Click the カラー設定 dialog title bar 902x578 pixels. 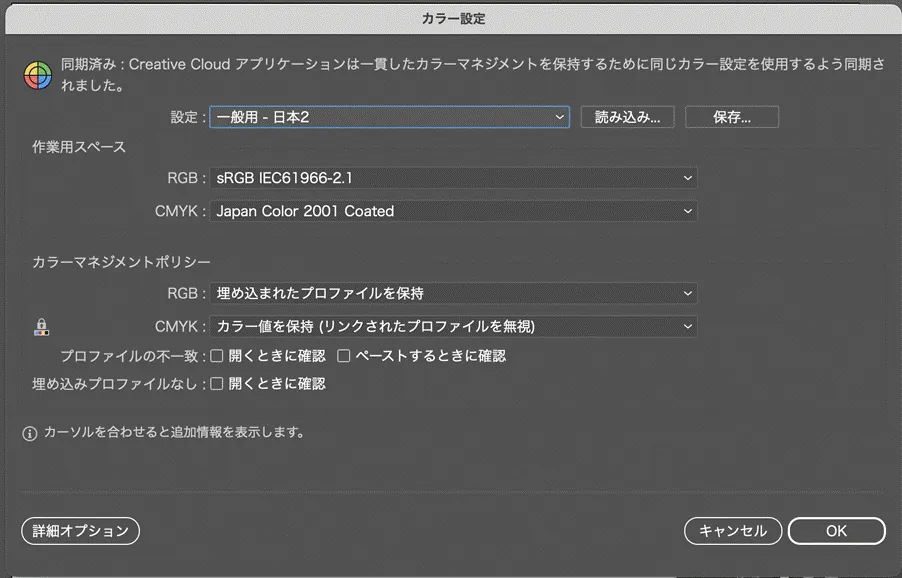point(451,17)
